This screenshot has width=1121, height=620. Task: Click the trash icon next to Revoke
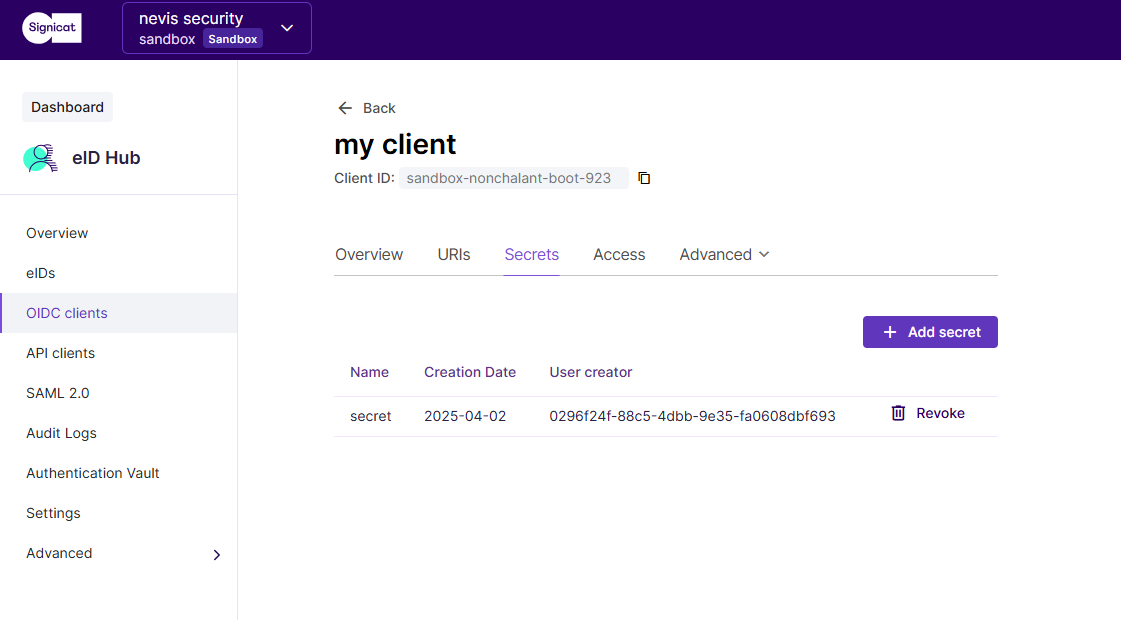click(x=897, y=413)
